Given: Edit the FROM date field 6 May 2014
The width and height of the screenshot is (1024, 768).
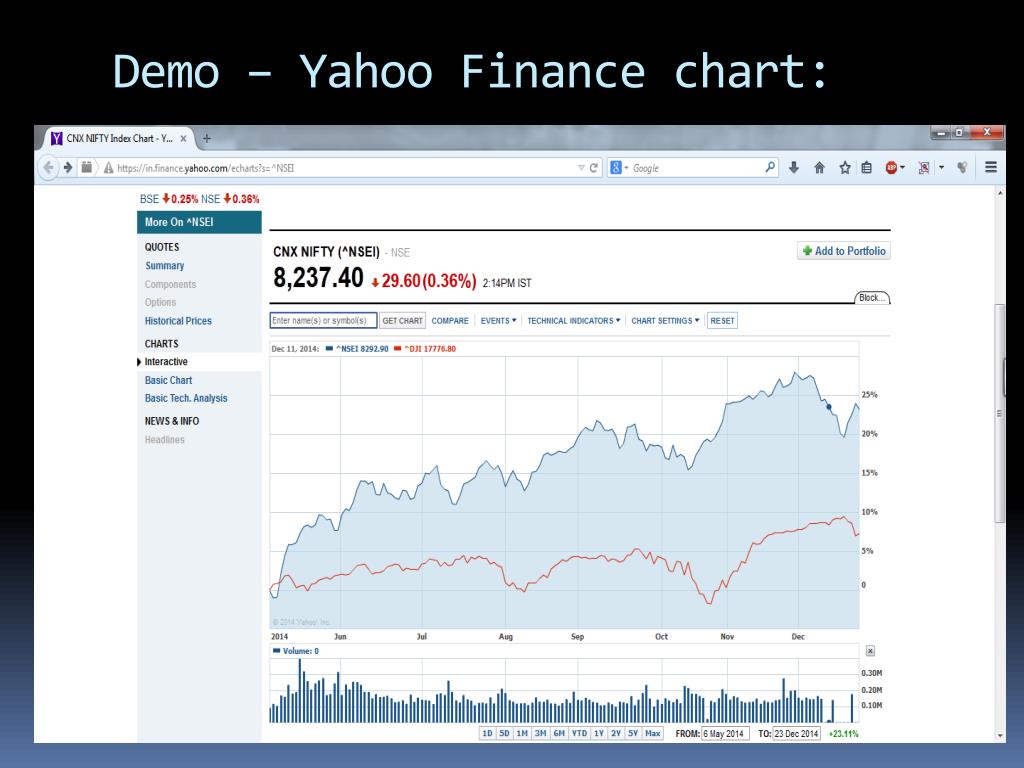Looking at the screenshot, I should [725, 734].
